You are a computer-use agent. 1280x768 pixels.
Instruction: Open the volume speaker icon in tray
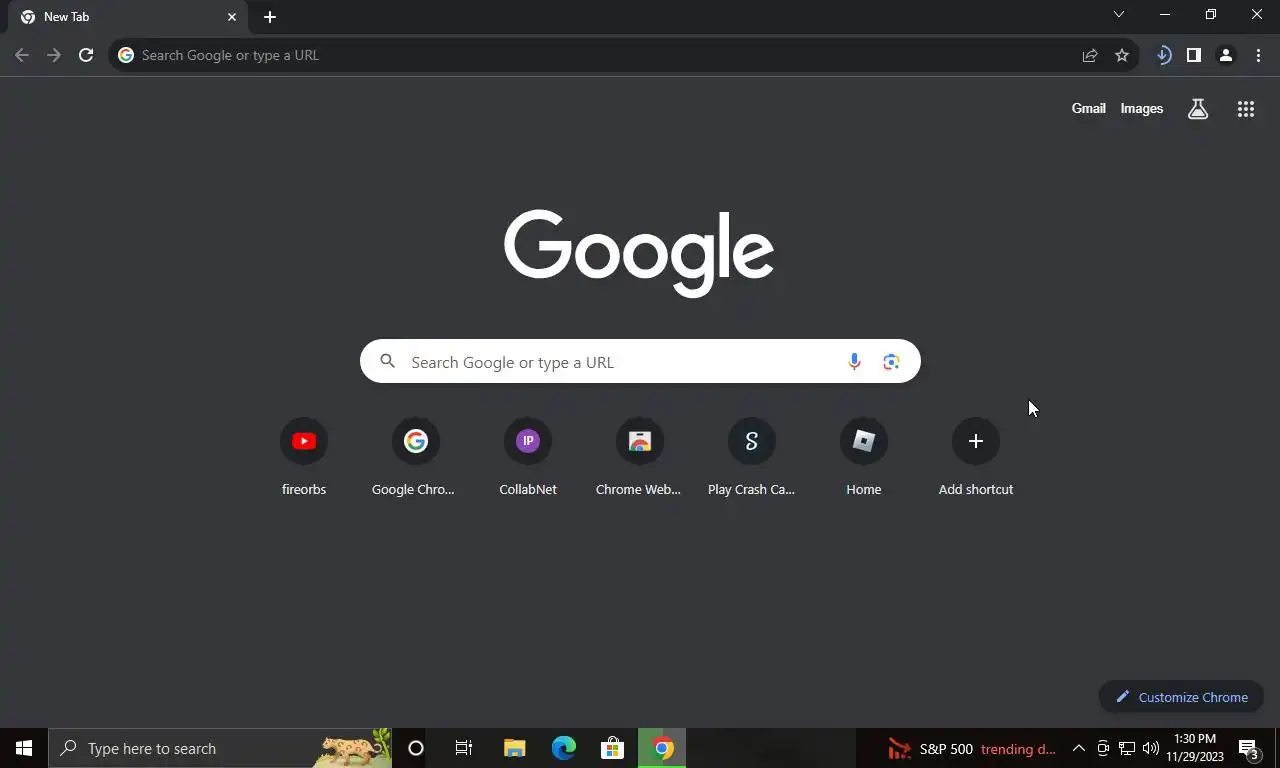[x=1151, y=748]
